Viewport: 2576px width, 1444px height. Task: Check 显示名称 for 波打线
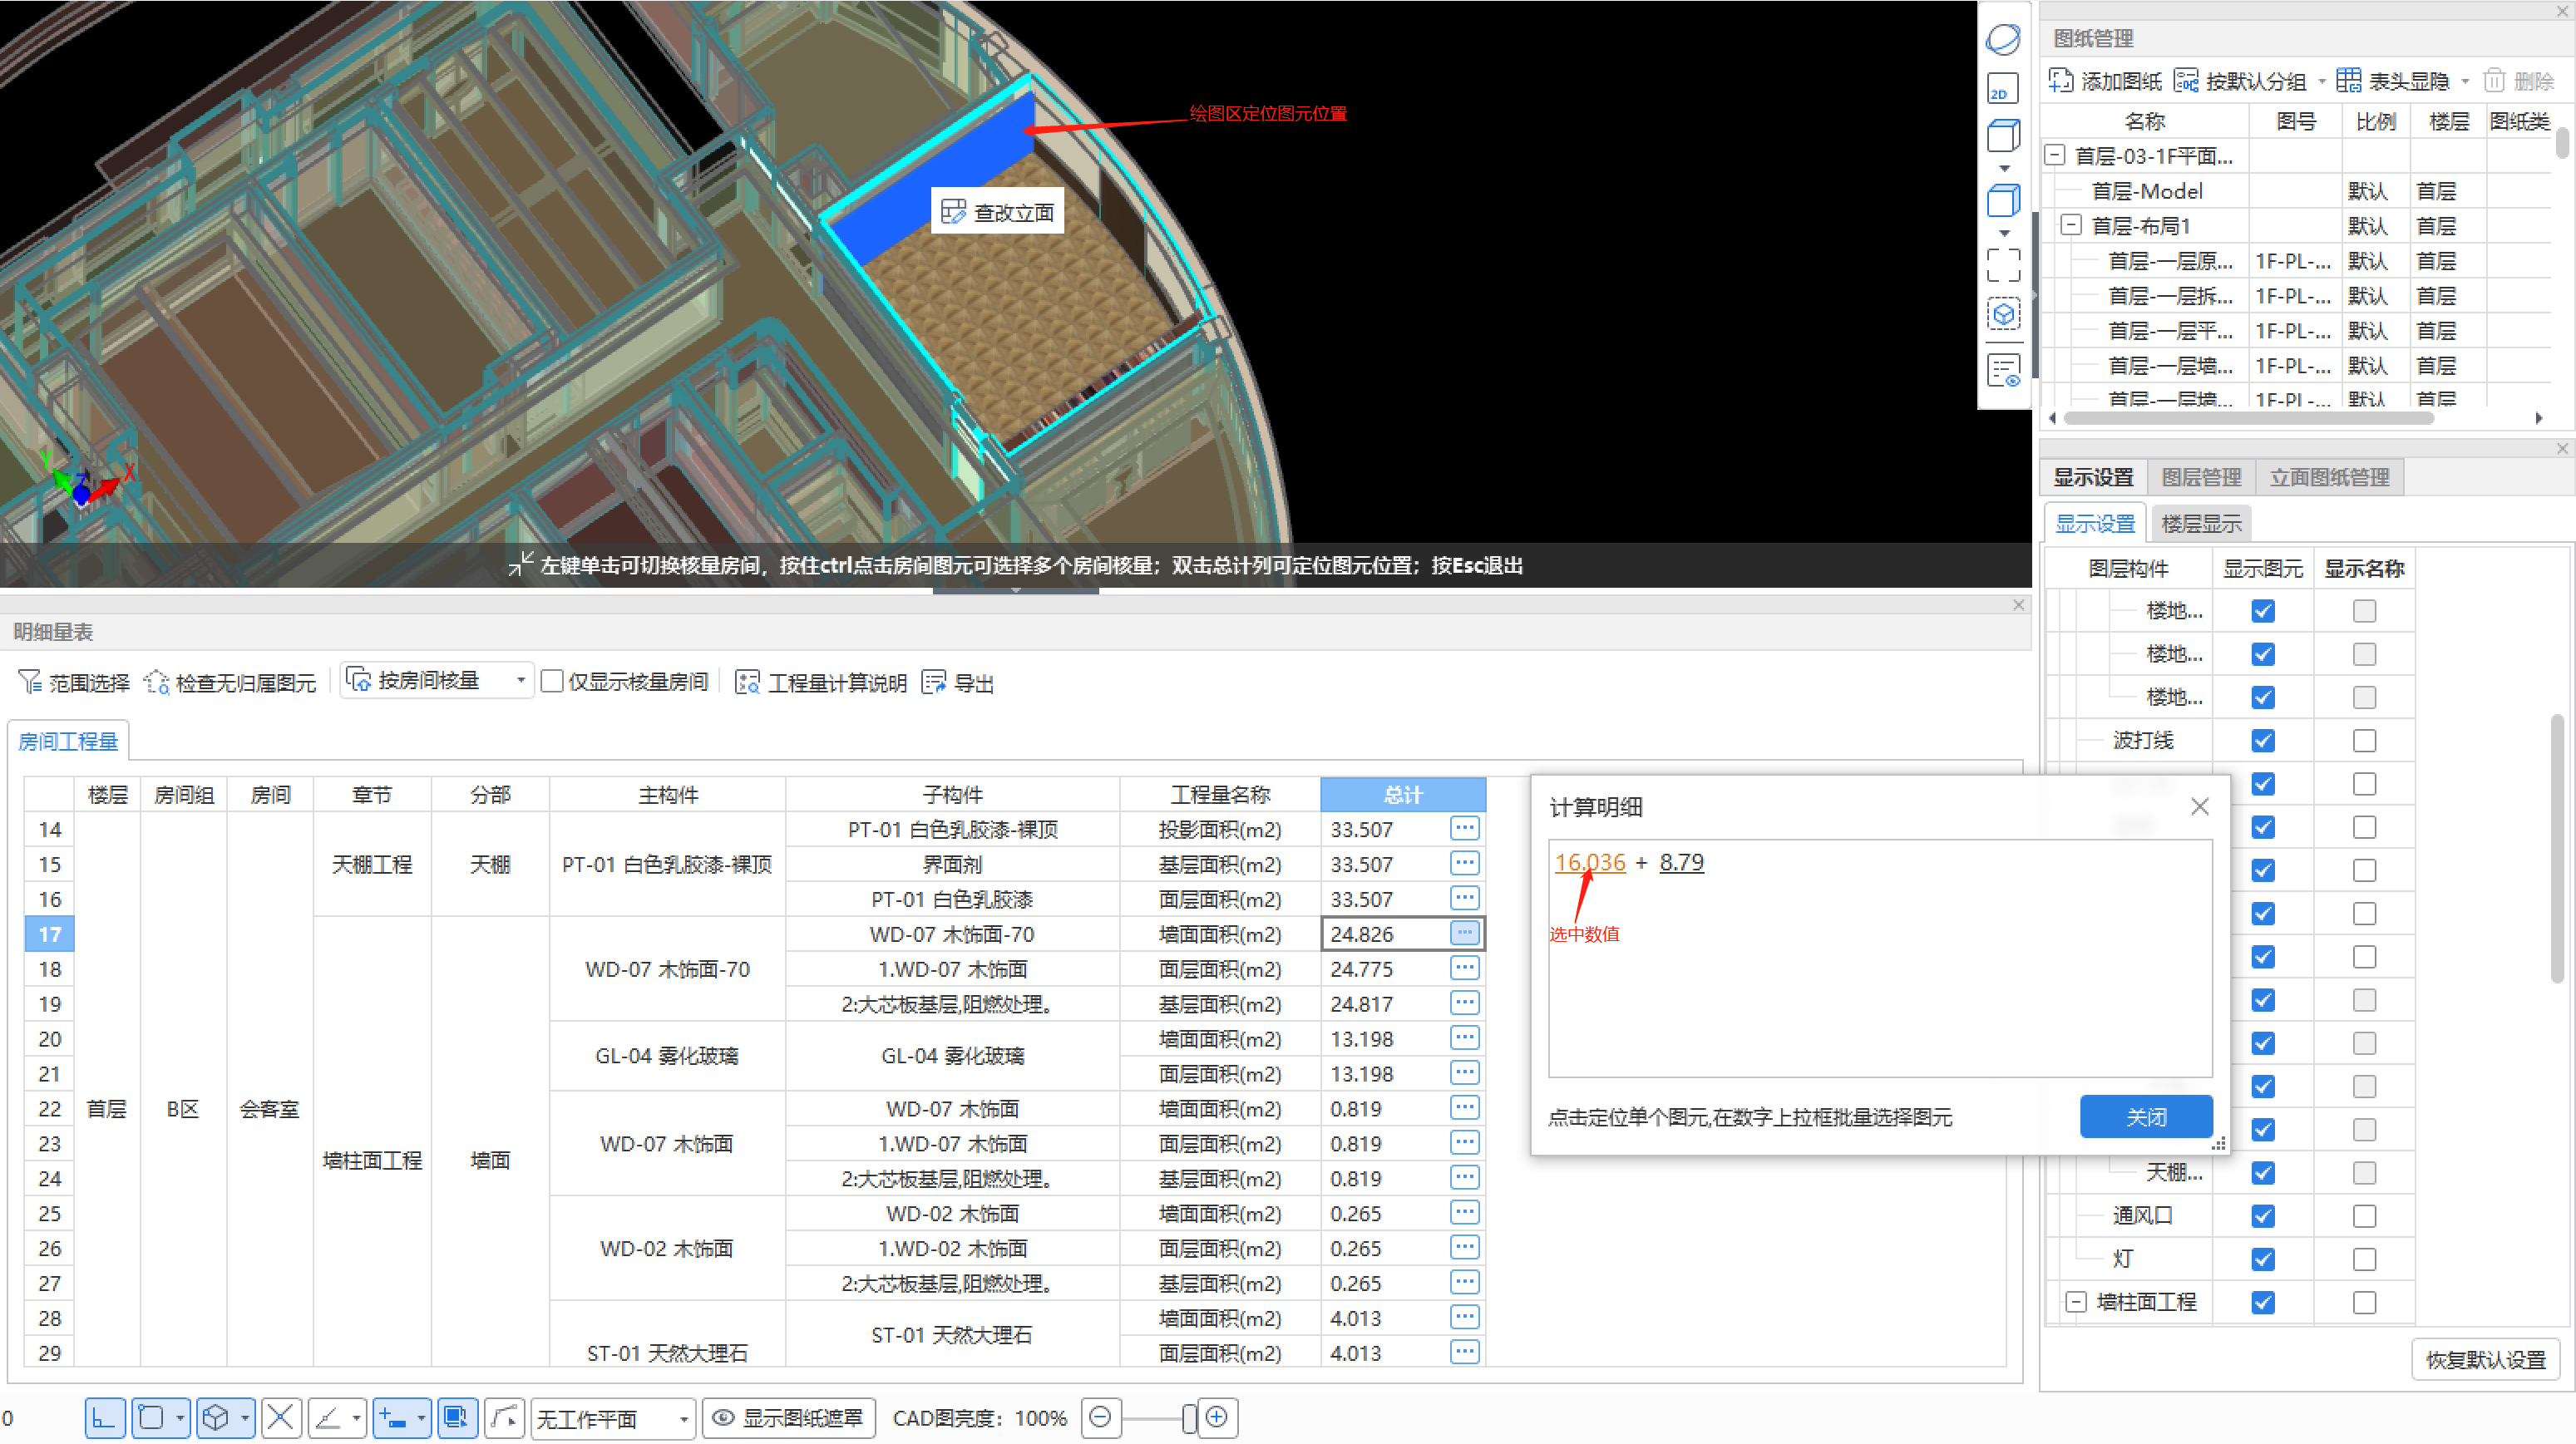(x=2364, y=740)
